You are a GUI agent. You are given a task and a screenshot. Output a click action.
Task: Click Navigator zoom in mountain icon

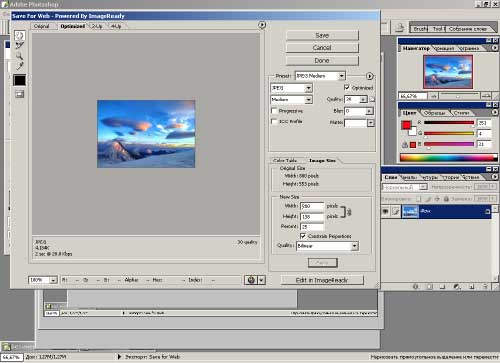[x=486, y=96]
